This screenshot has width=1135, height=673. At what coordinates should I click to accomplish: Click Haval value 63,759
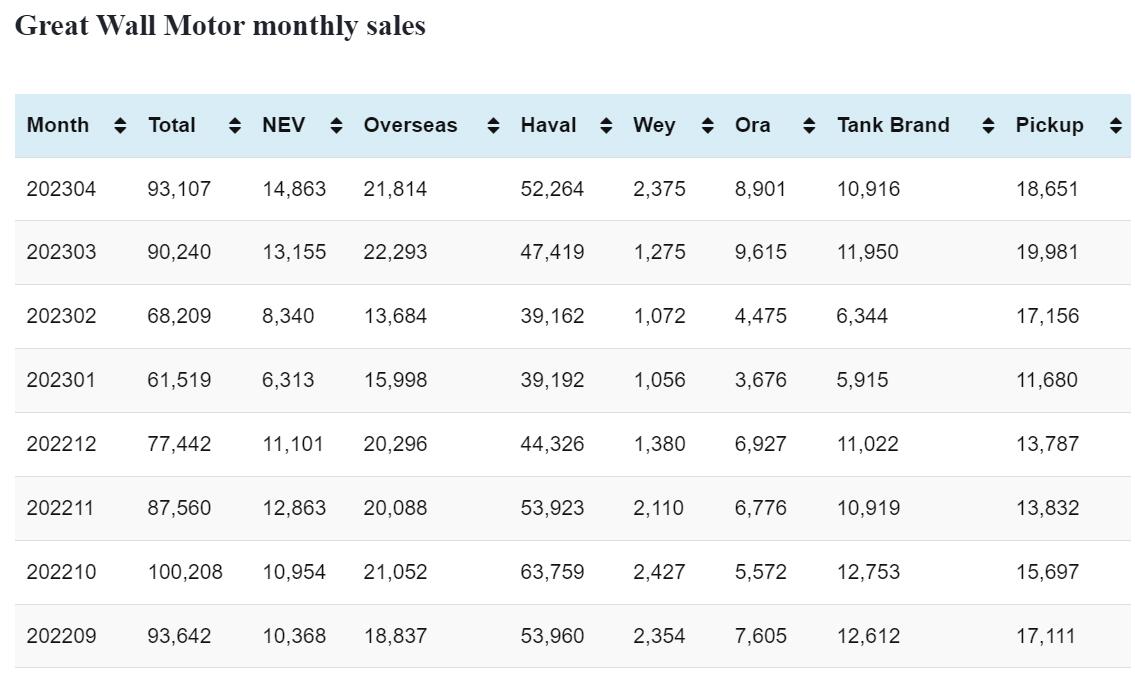(552, 572)
